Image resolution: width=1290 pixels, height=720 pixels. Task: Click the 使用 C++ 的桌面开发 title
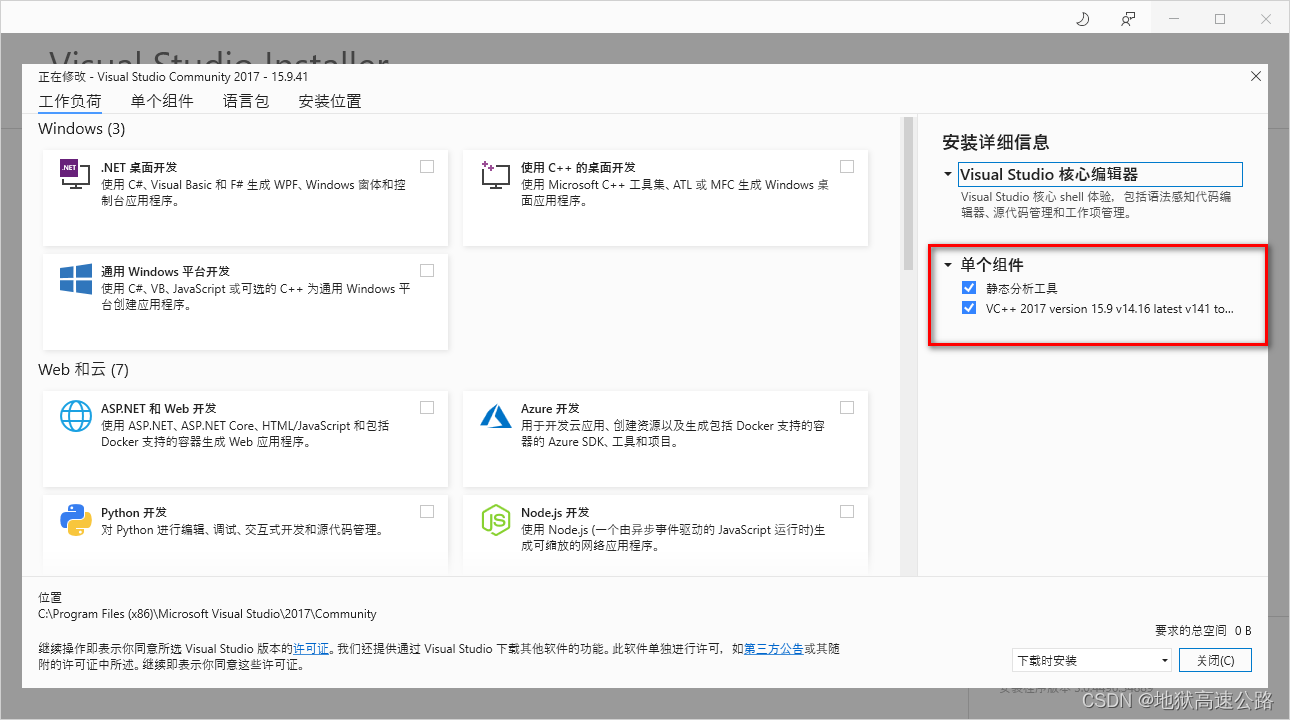(x=578, y=167)
